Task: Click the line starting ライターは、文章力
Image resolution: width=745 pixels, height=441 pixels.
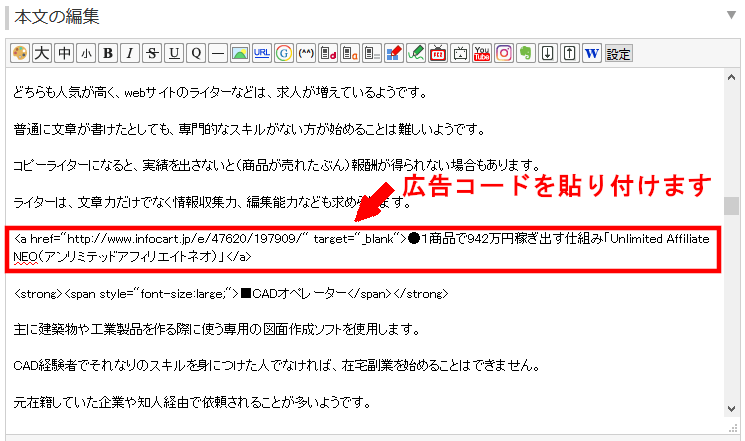Action: (212, 202)
